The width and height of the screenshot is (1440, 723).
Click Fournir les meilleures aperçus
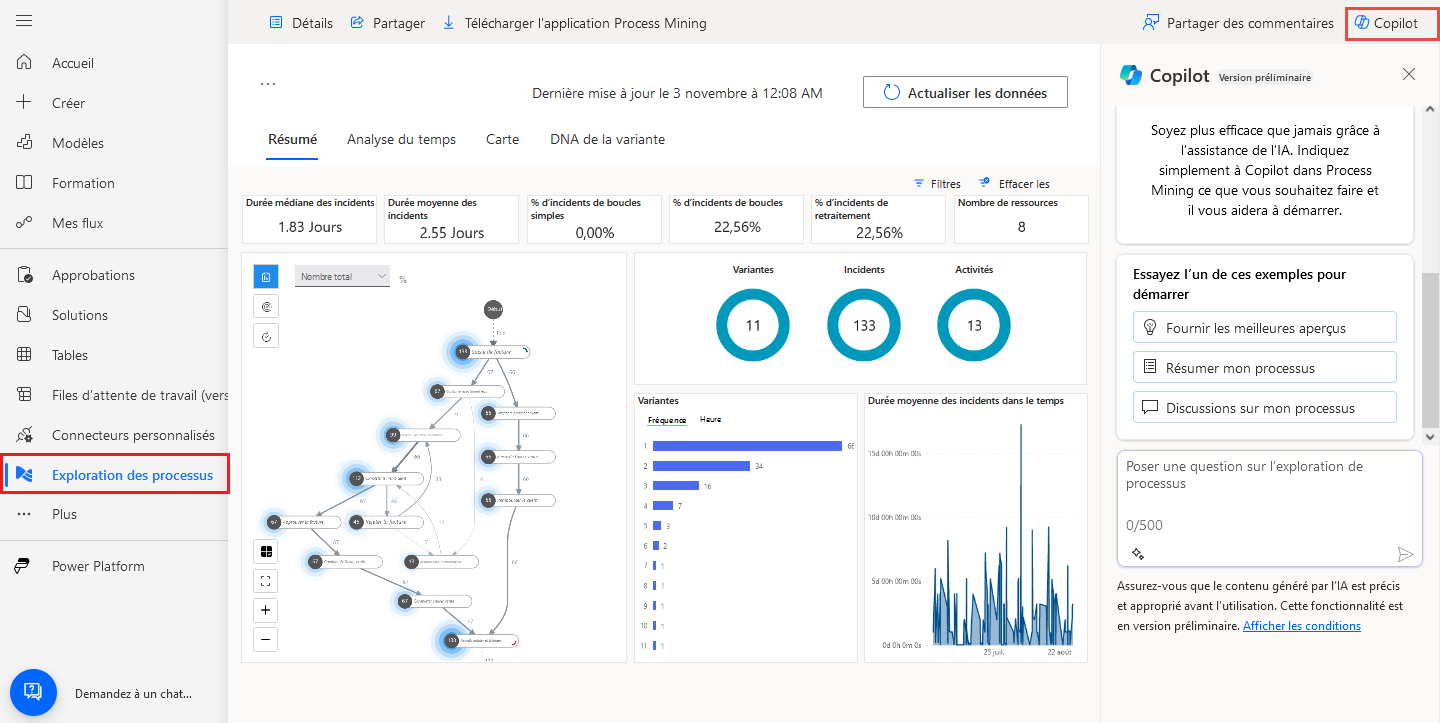tap(1264, 327)
